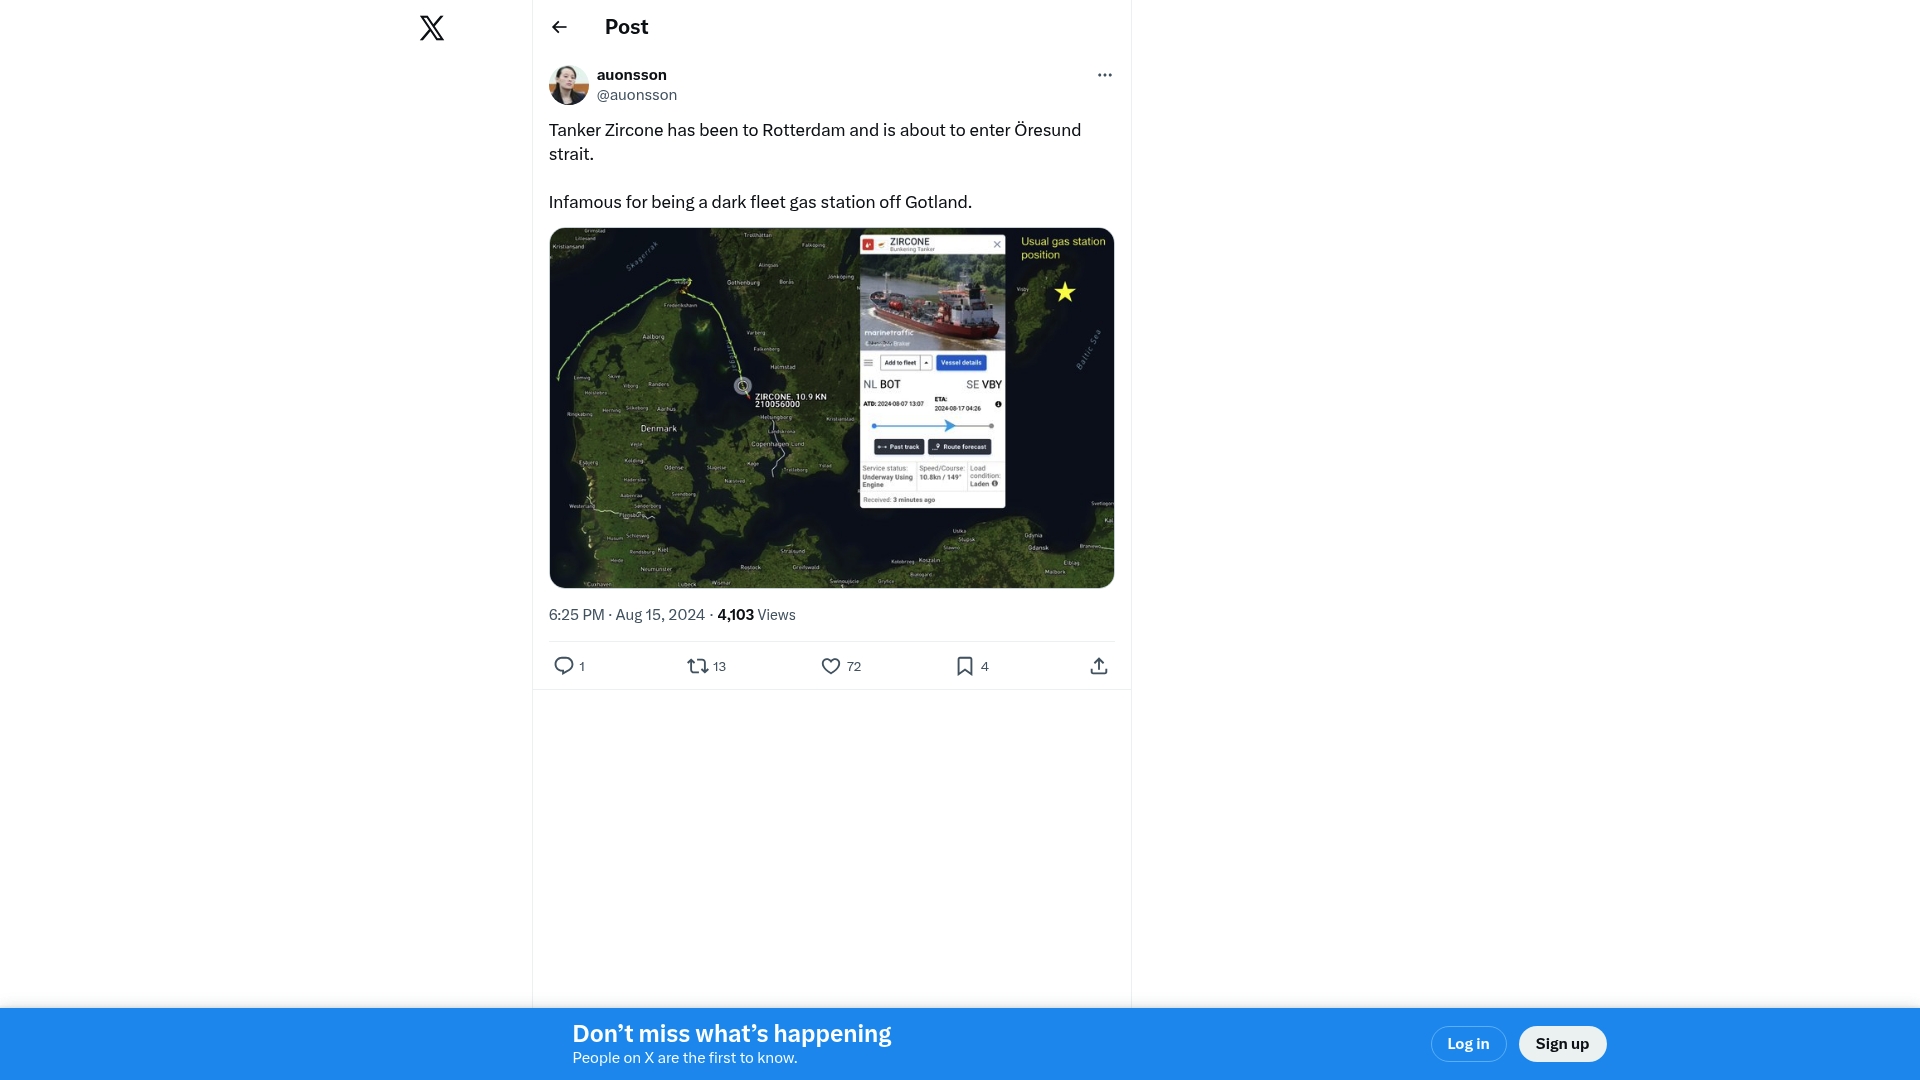The height and width of the screenshot is (1080, 1920).
Task: Click the Vessel details button in image
Action: coord(961,363)
